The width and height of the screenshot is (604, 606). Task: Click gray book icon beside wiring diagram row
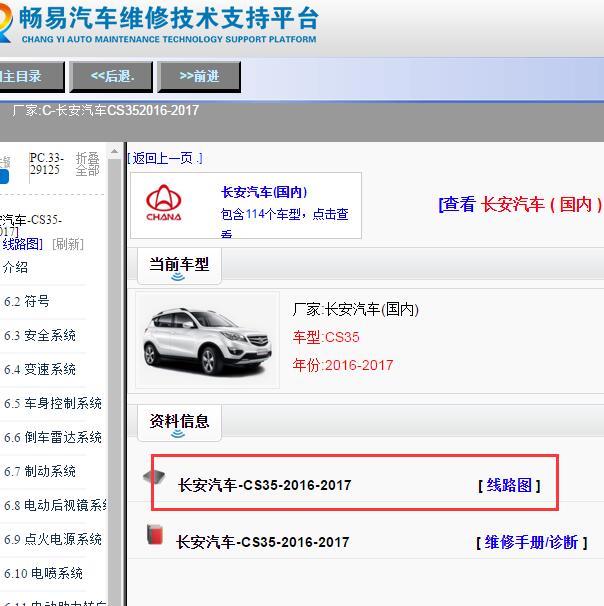coord(154,477)
